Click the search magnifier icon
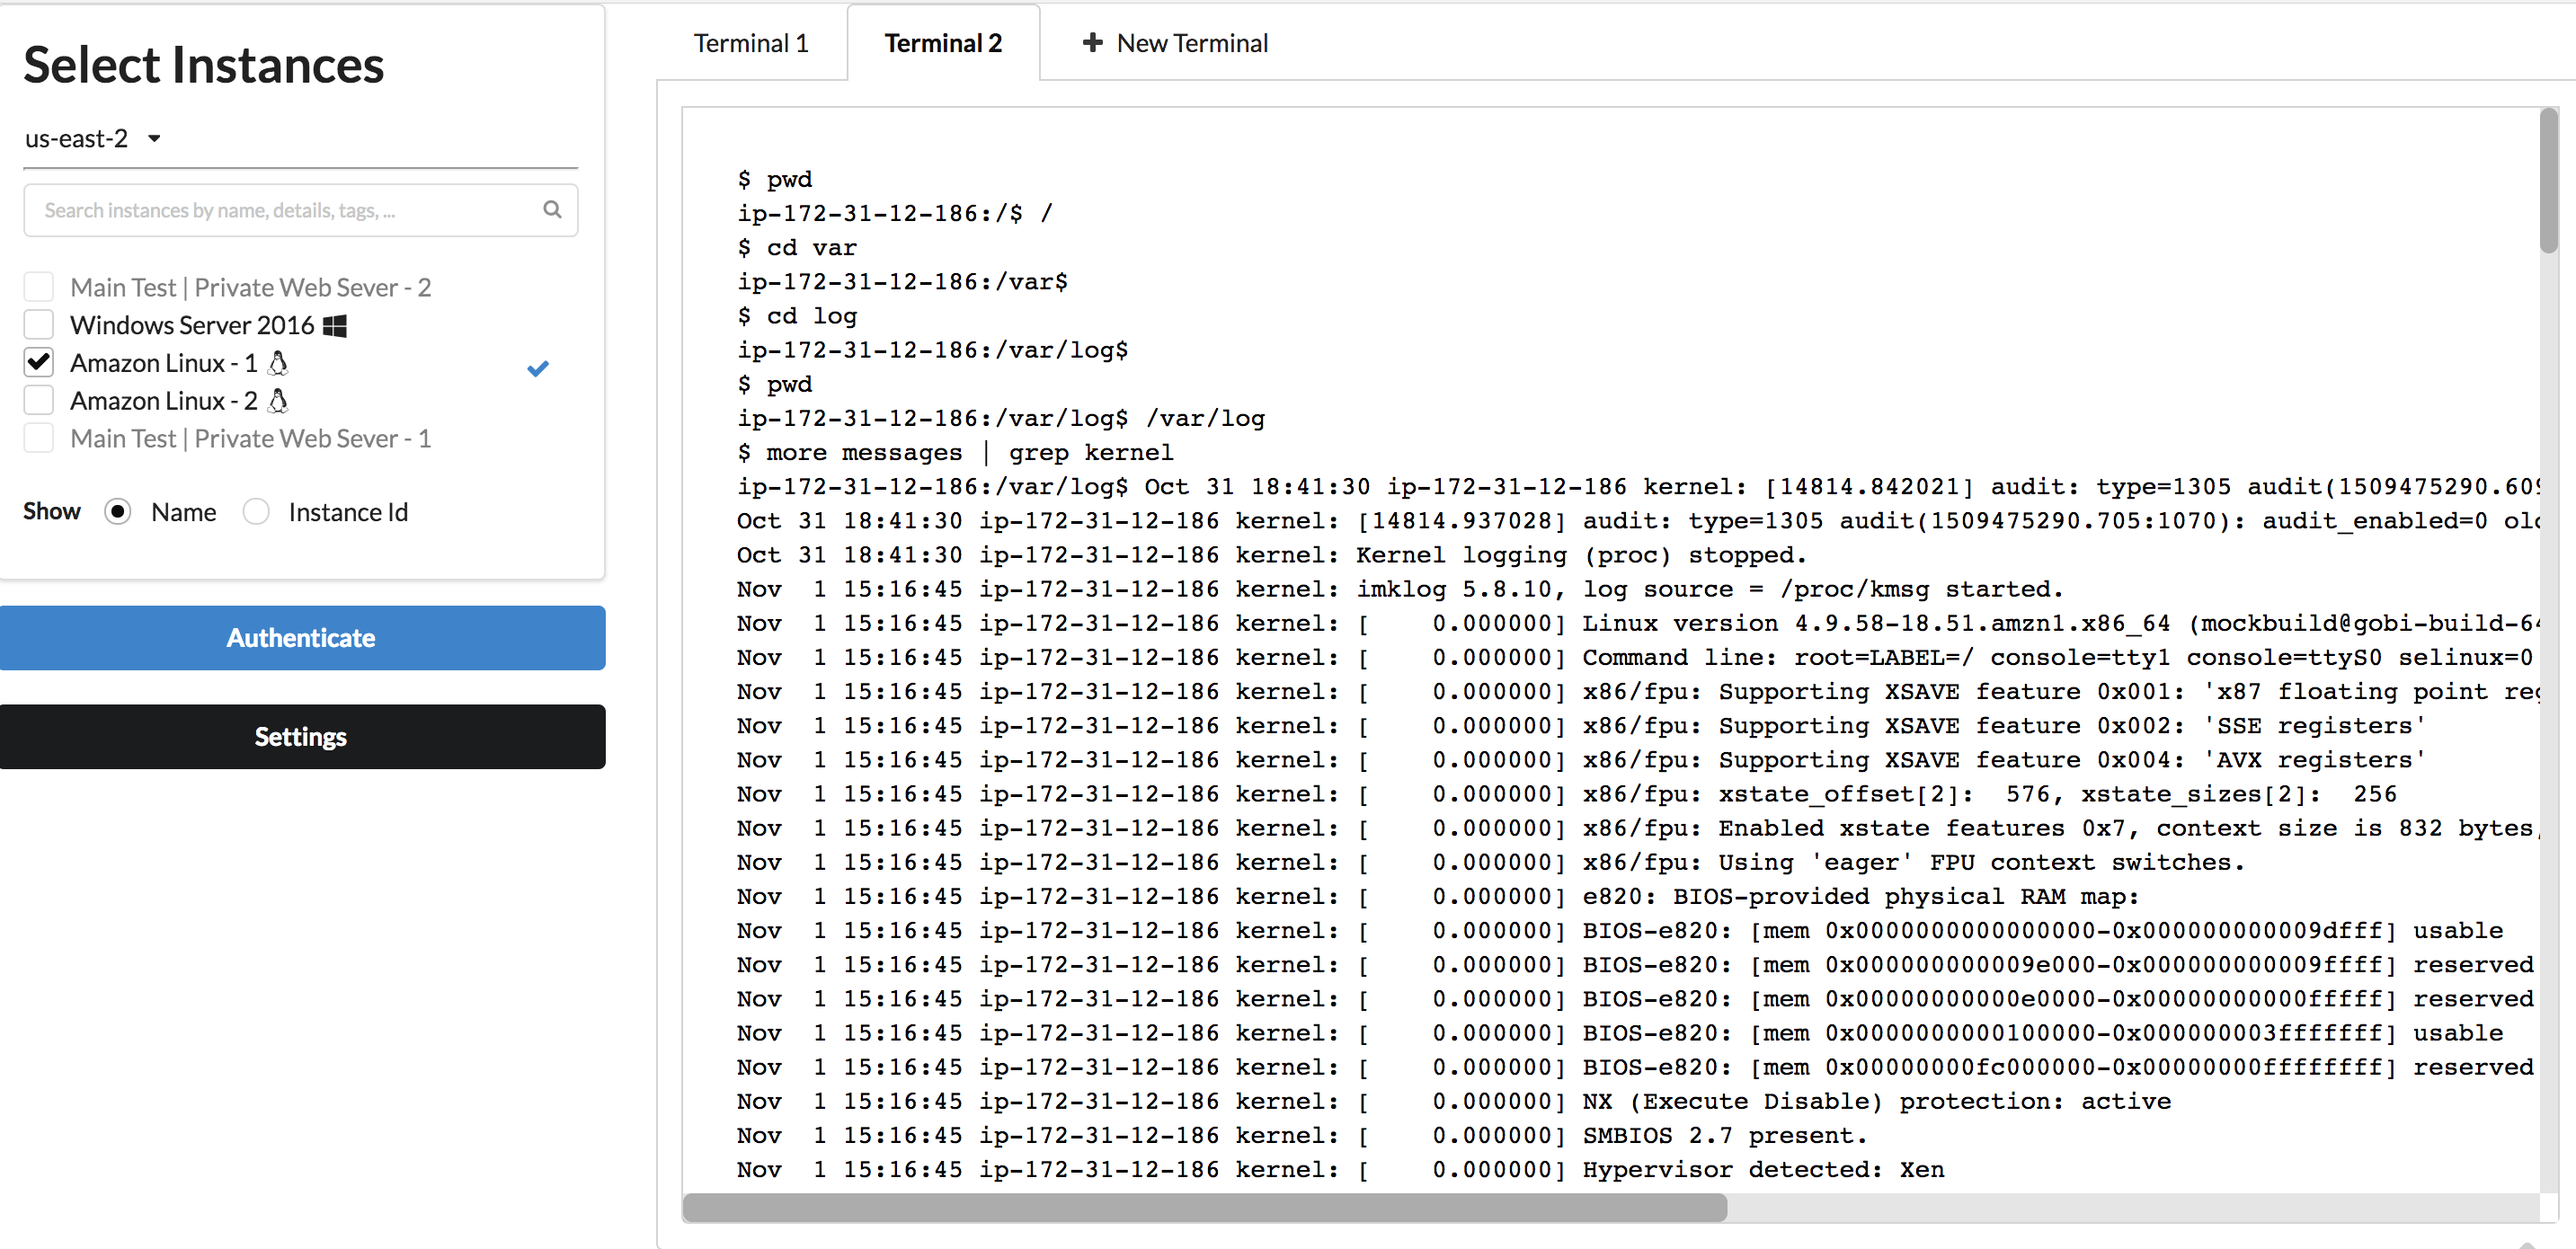 tap(552, 210)
